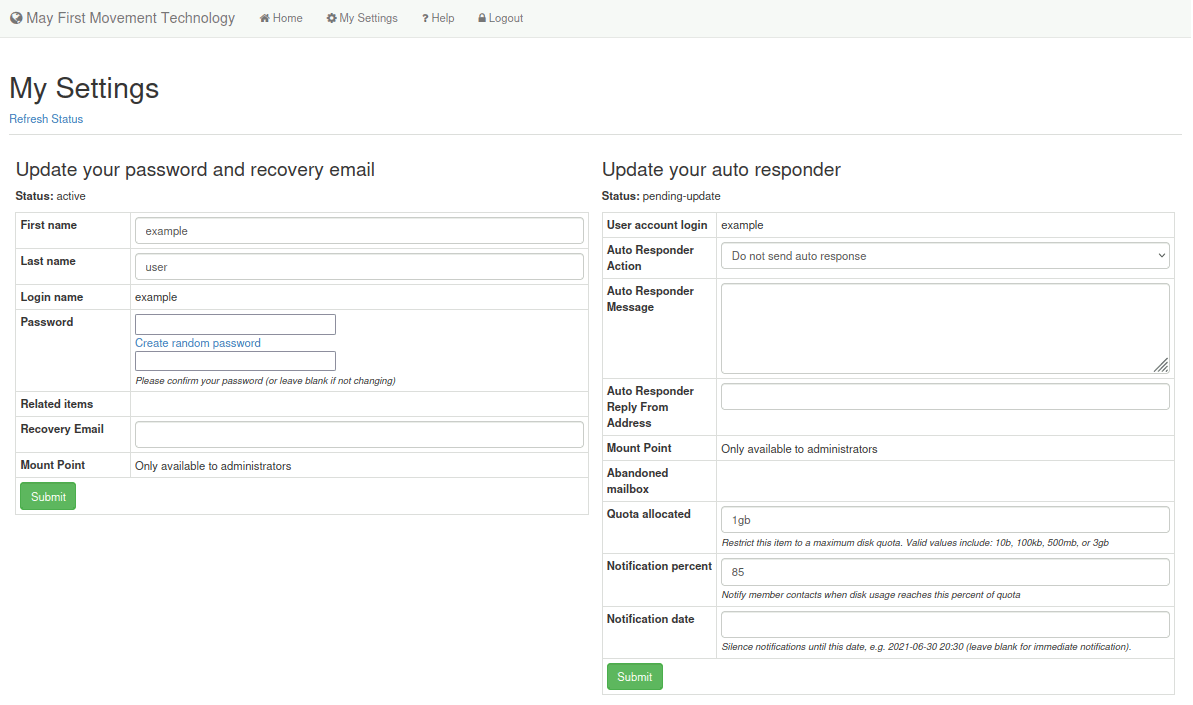Click the password confirmation field
The image size is (1193, 705).
[235, 360]
